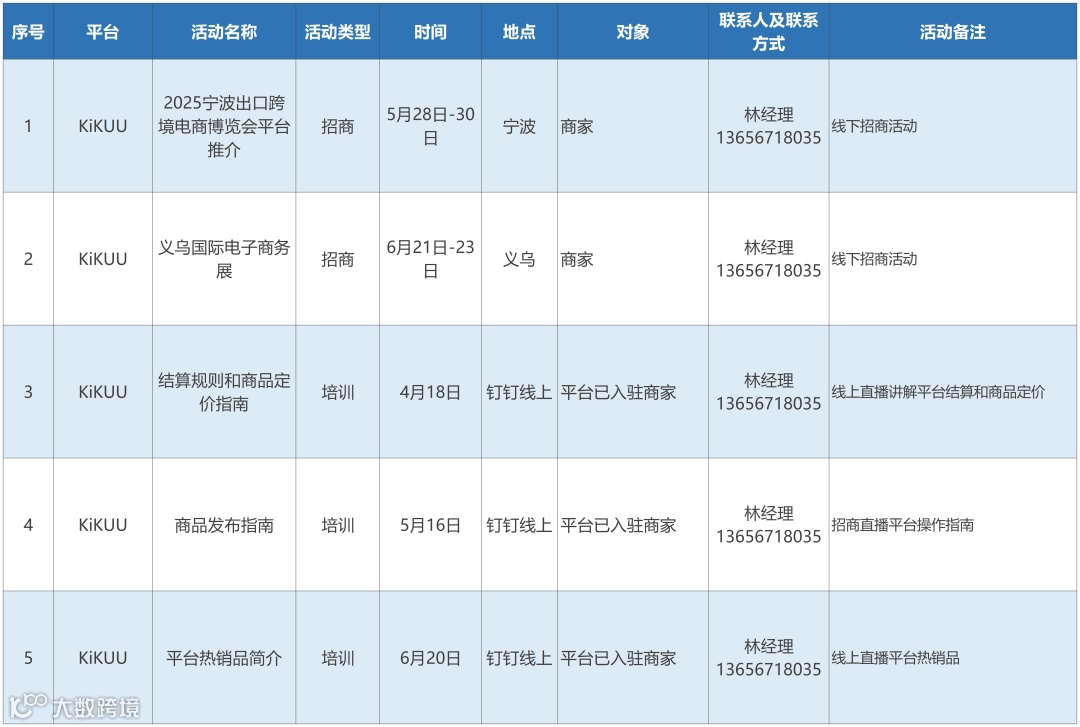Click 平台已入驻商家 in the 6月20日 row
1080x727 pixels.
coord(632,658)
